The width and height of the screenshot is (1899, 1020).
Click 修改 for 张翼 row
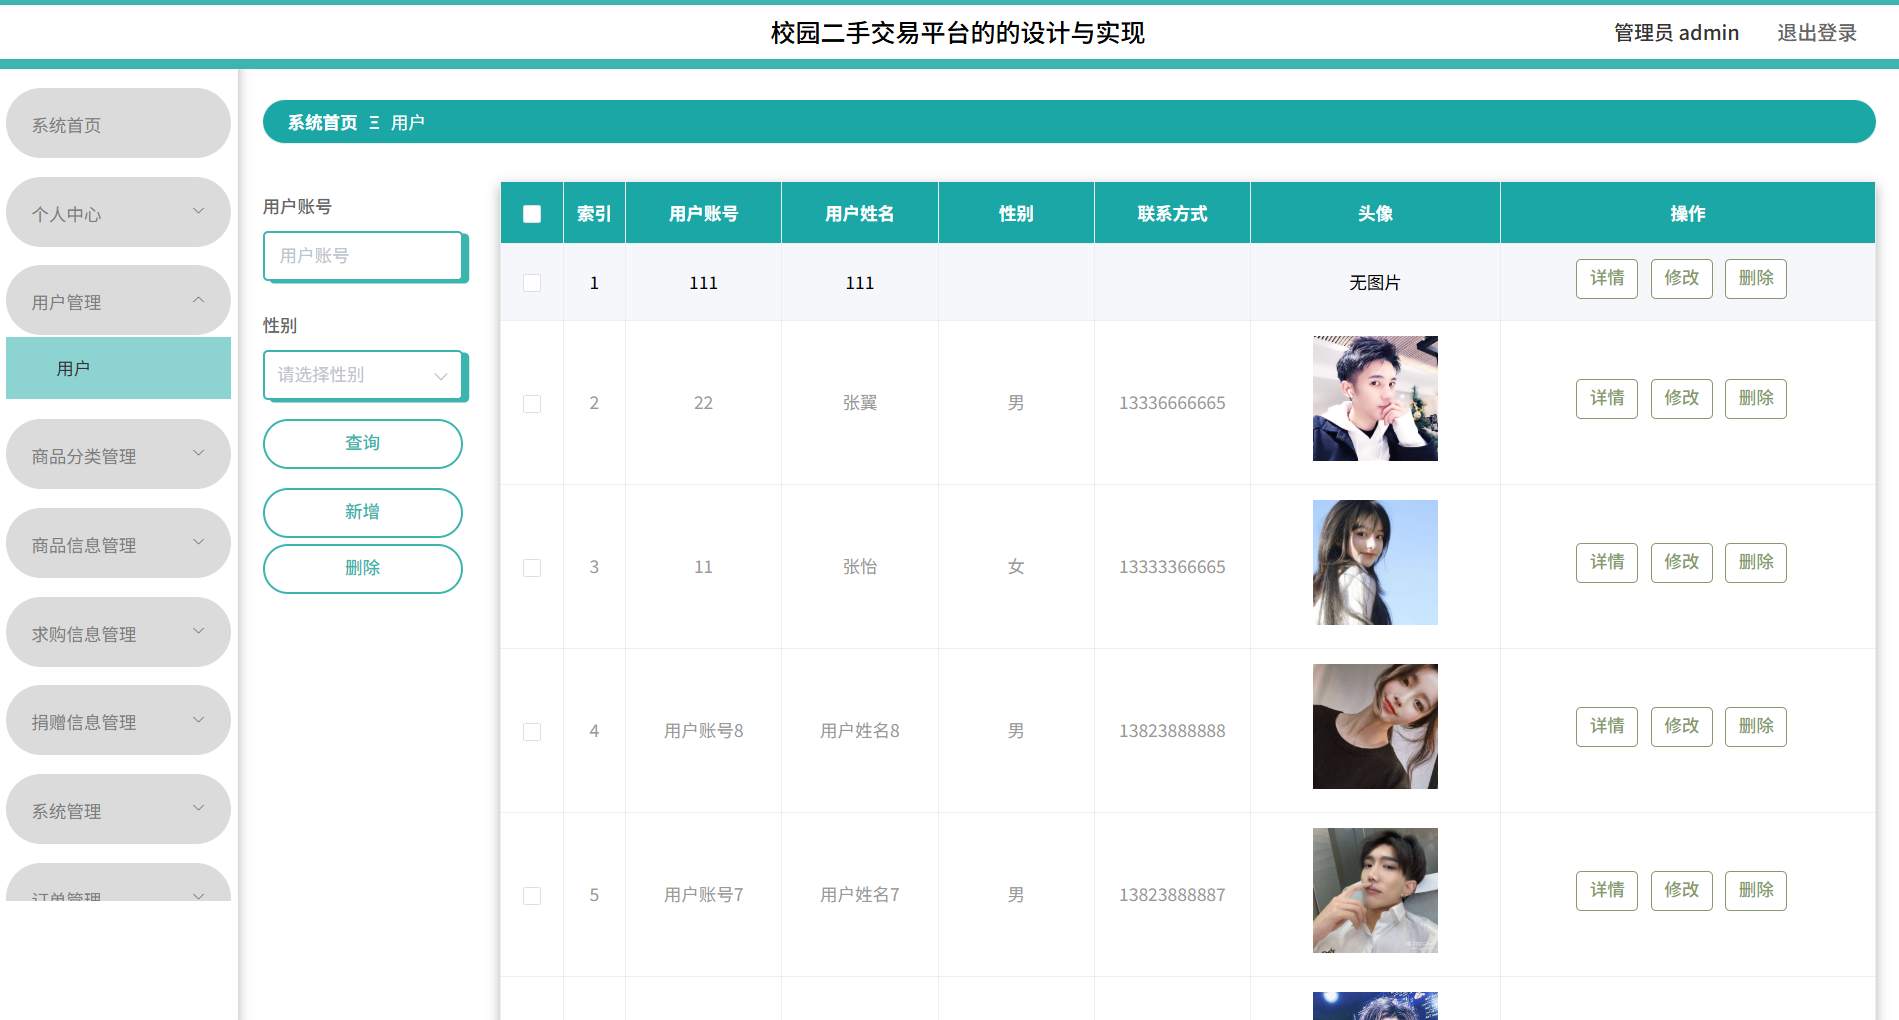(x=1681, y=399)
